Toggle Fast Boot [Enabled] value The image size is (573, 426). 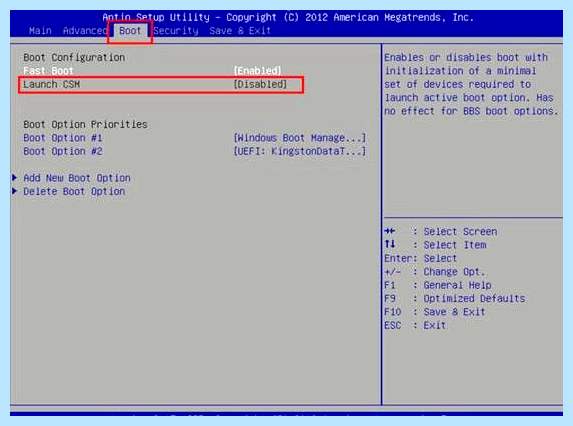[x=258, y=71]
